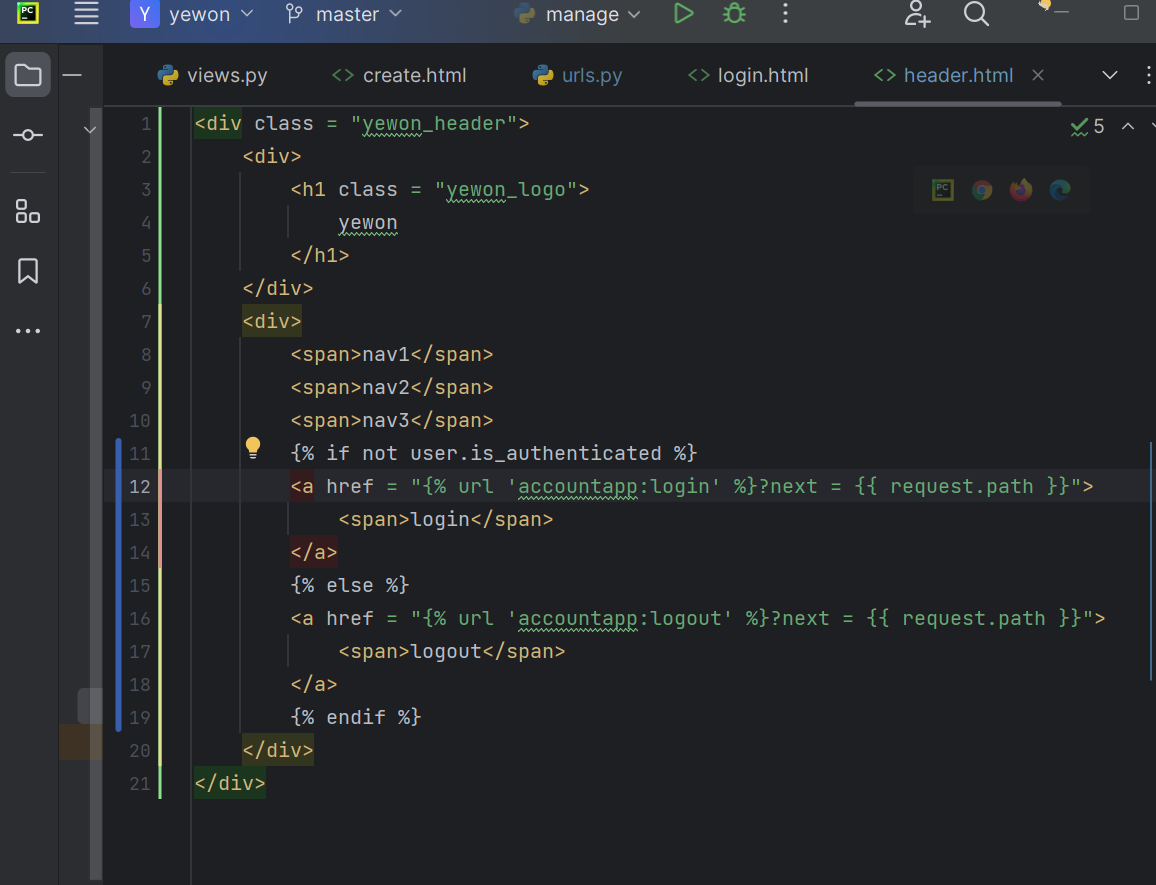Collapse the project tree chevron
This screenshot has width=1156, height=885.
tap(90, 131)
